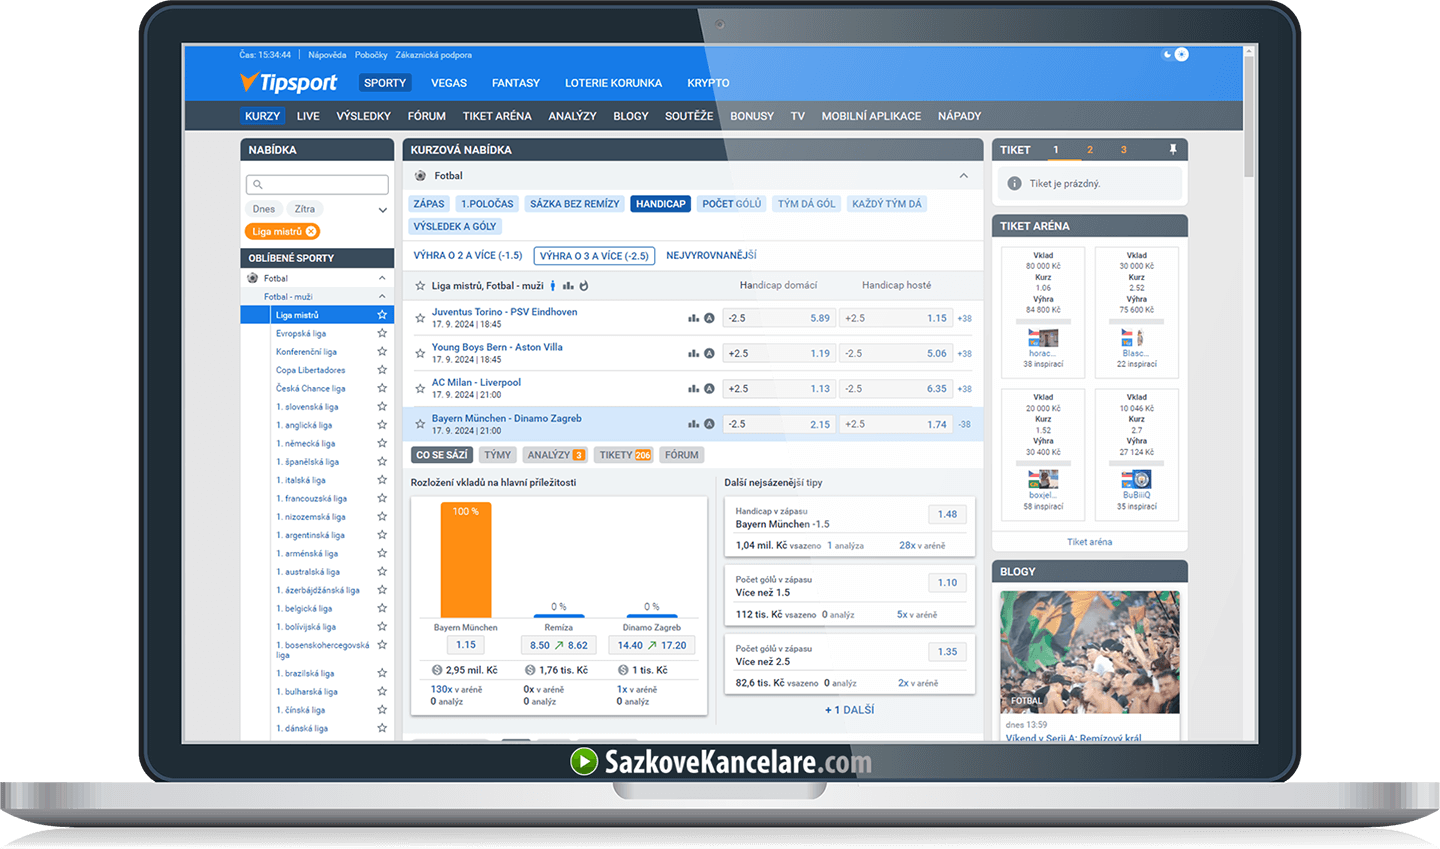Select 'VÝHRA O 2 A VÍCE (-1.5)' option
1440x849 pixels.
point(468,256)
